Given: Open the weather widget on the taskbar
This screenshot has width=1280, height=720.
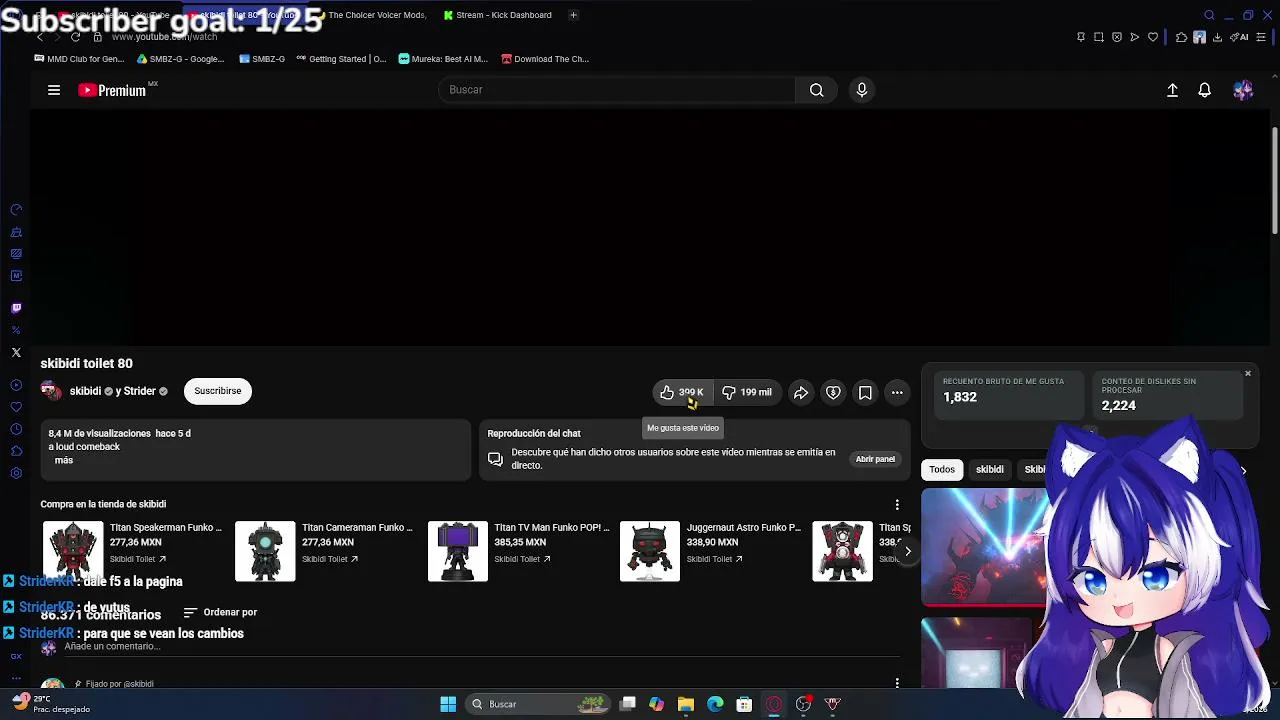Looking at the screenshot, I should (x=52, y=704).
